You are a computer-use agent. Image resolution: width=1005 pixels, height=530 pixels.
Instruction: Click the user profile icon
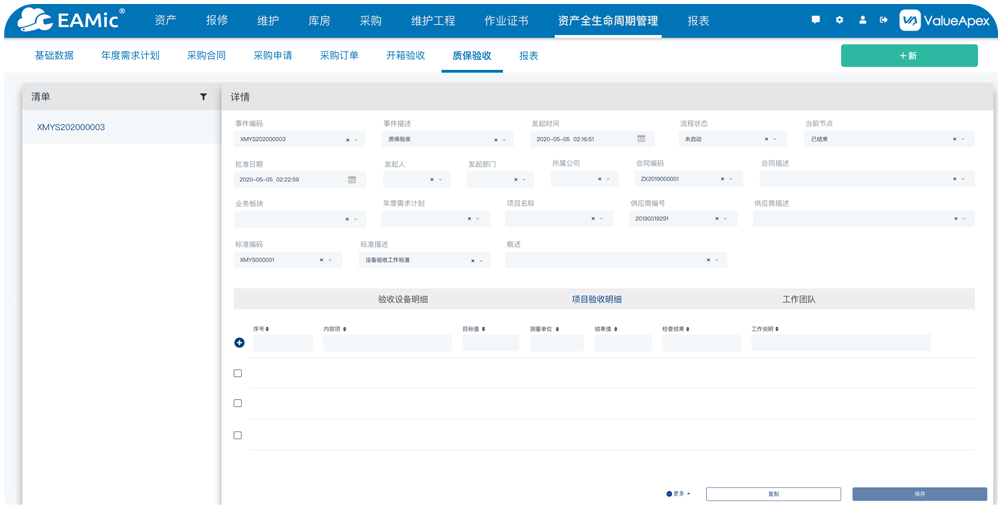[862, 20]
